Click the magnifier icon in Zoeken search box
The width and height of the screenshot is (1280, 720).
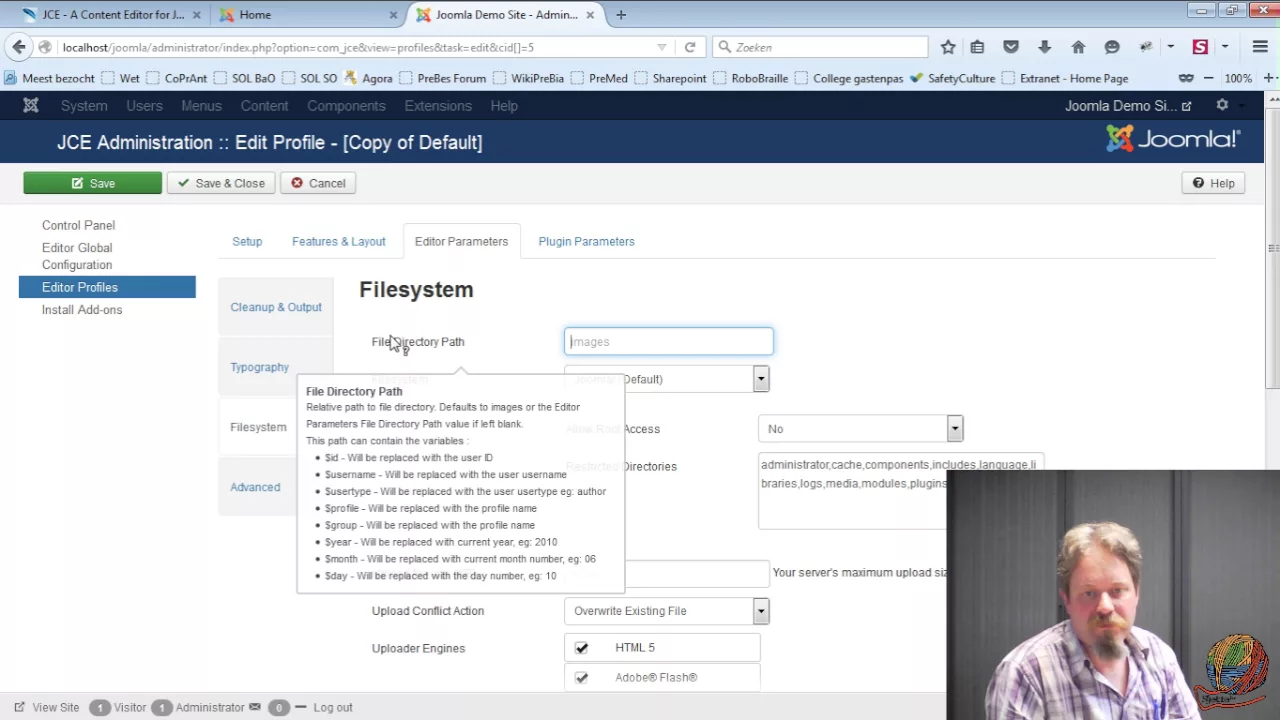coord(723,47)
